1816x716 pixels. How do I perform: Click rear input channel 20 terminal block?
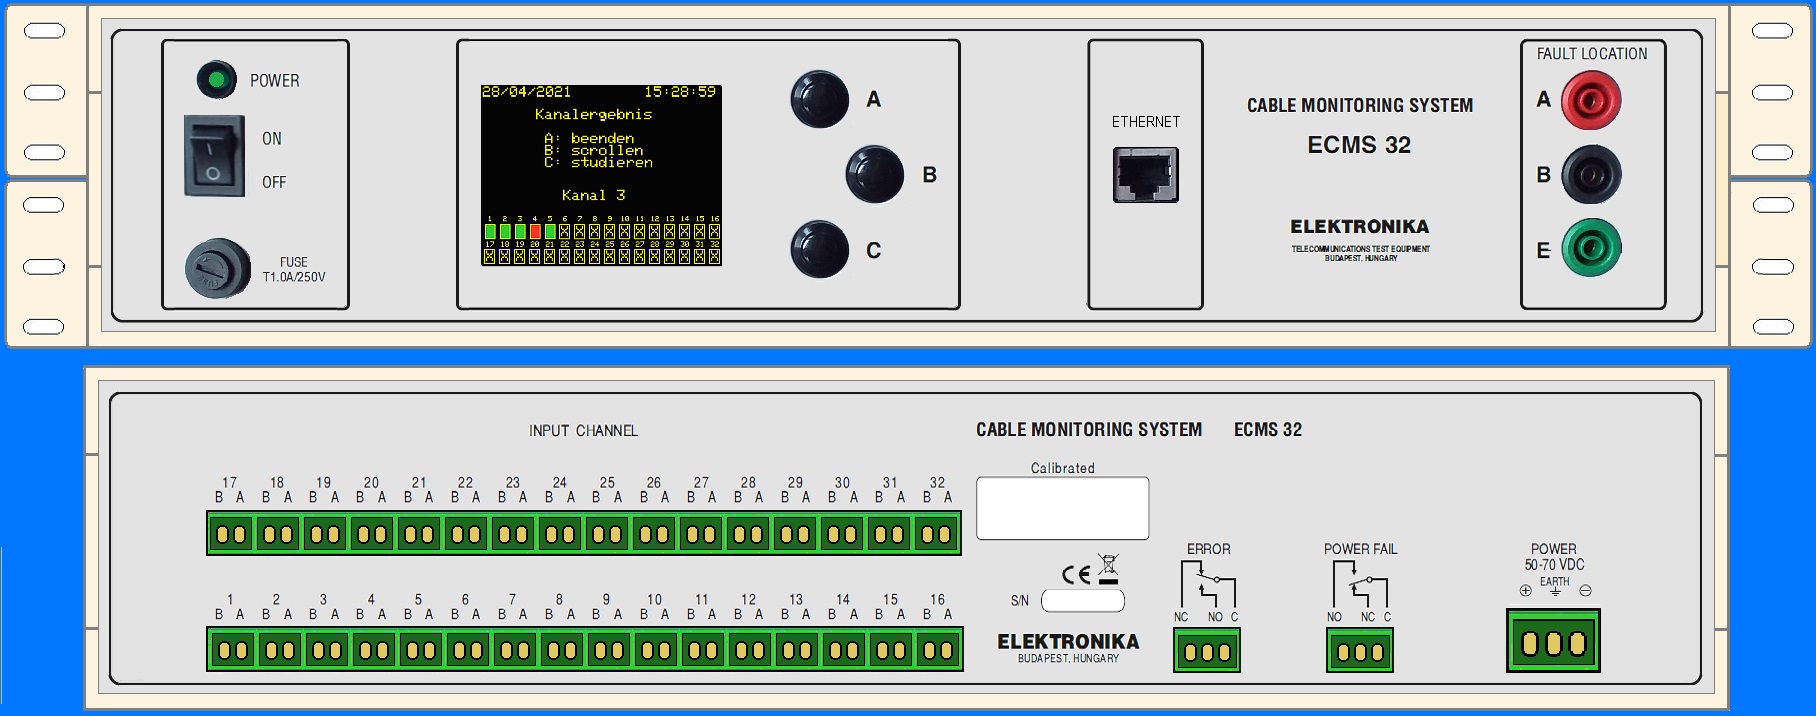372,534
